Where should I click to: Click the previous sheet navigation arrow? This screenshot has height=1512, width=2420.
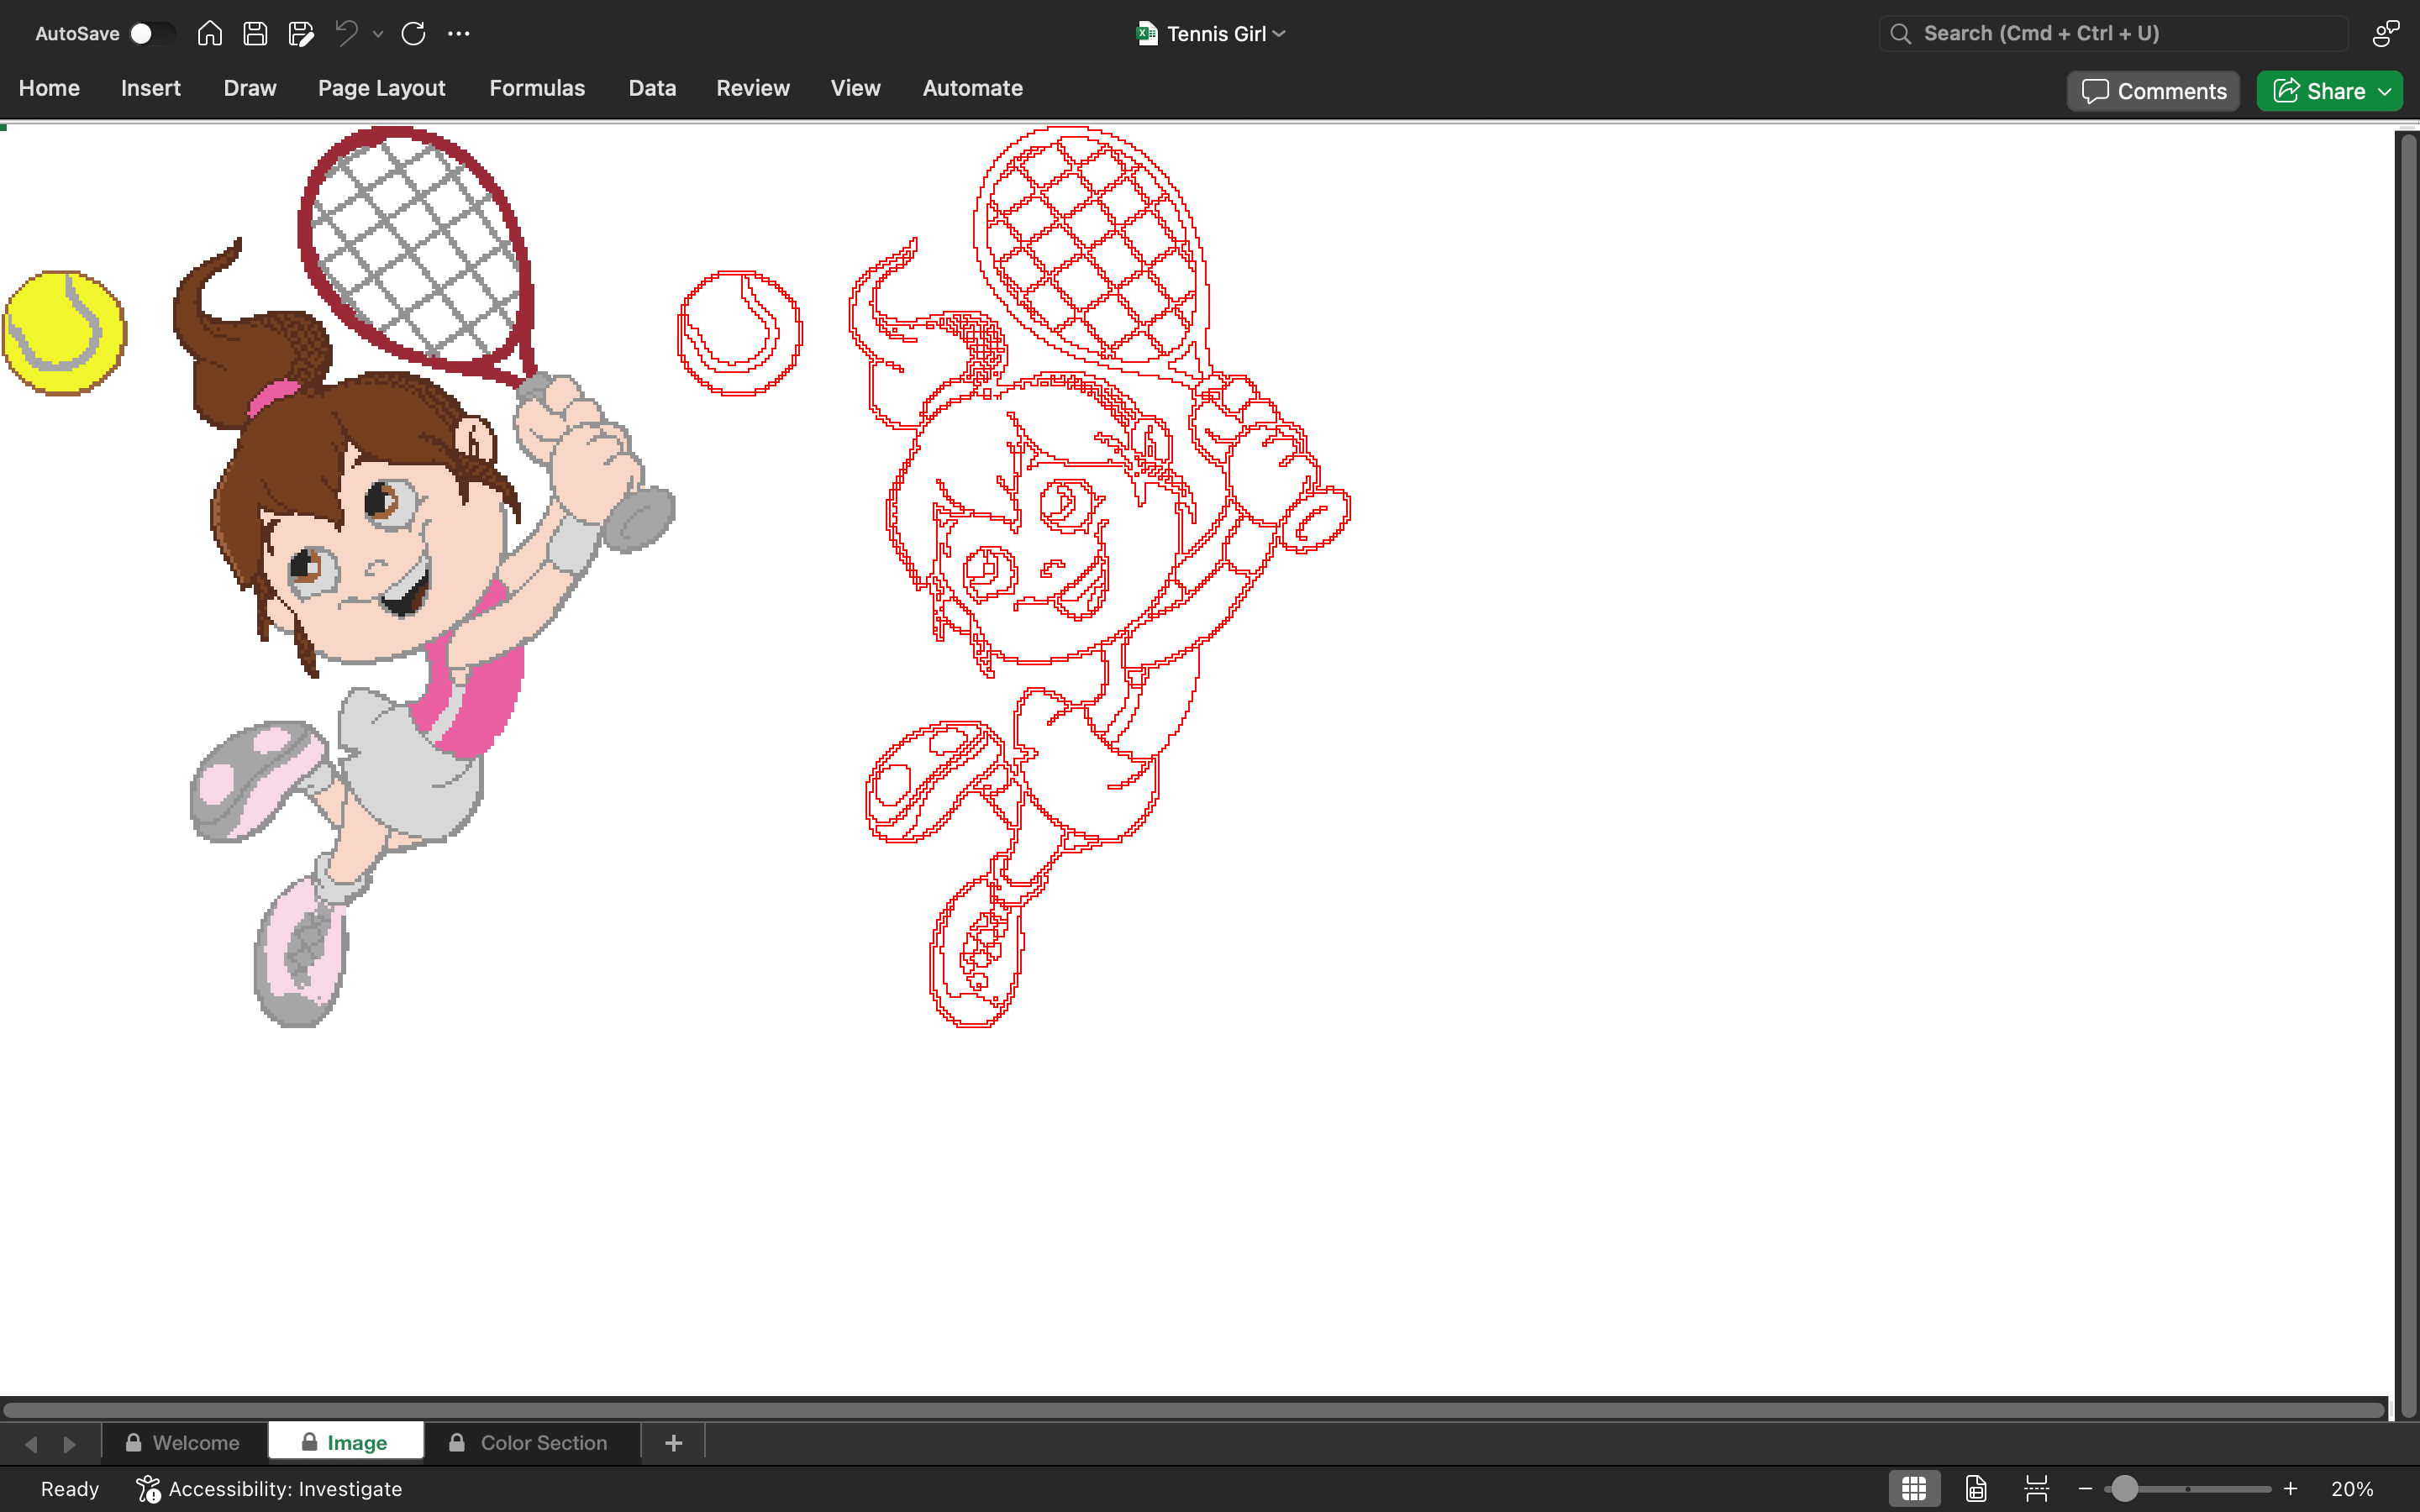31,1443
